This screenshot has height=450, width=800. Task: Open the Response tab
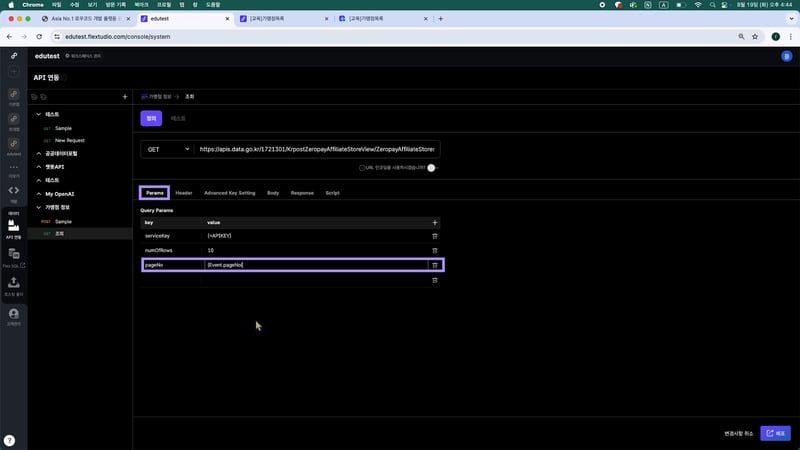pos(302,192)
